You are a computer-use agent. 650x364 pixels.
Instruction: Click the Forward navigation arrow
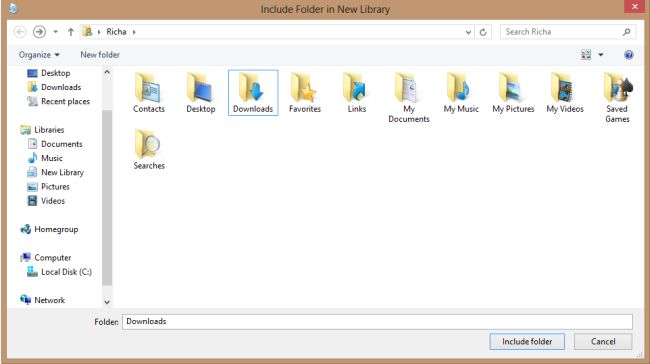click(39, 32)
